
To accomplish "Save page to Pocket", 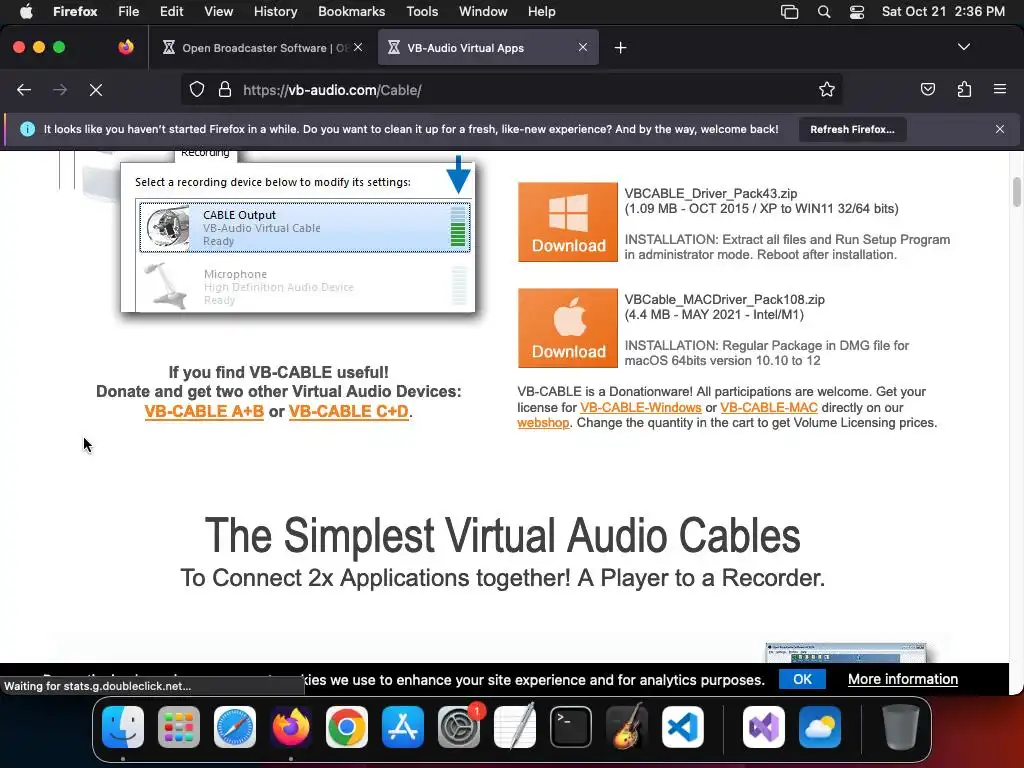I will (x=927, y=89).
